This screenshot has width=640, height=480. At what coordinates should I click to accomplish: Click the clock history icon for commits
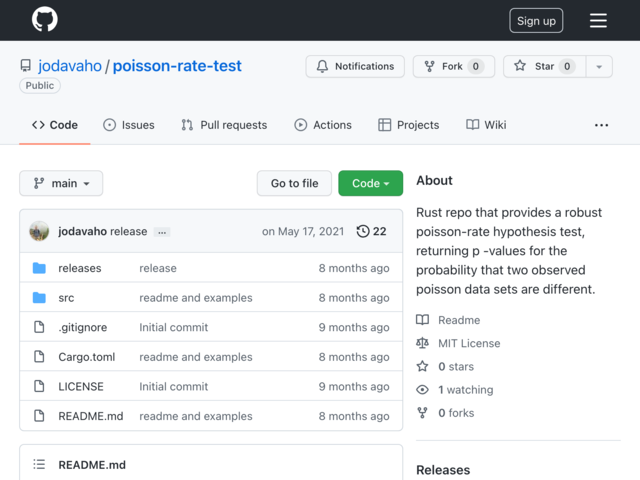click(x=363, y=231)
